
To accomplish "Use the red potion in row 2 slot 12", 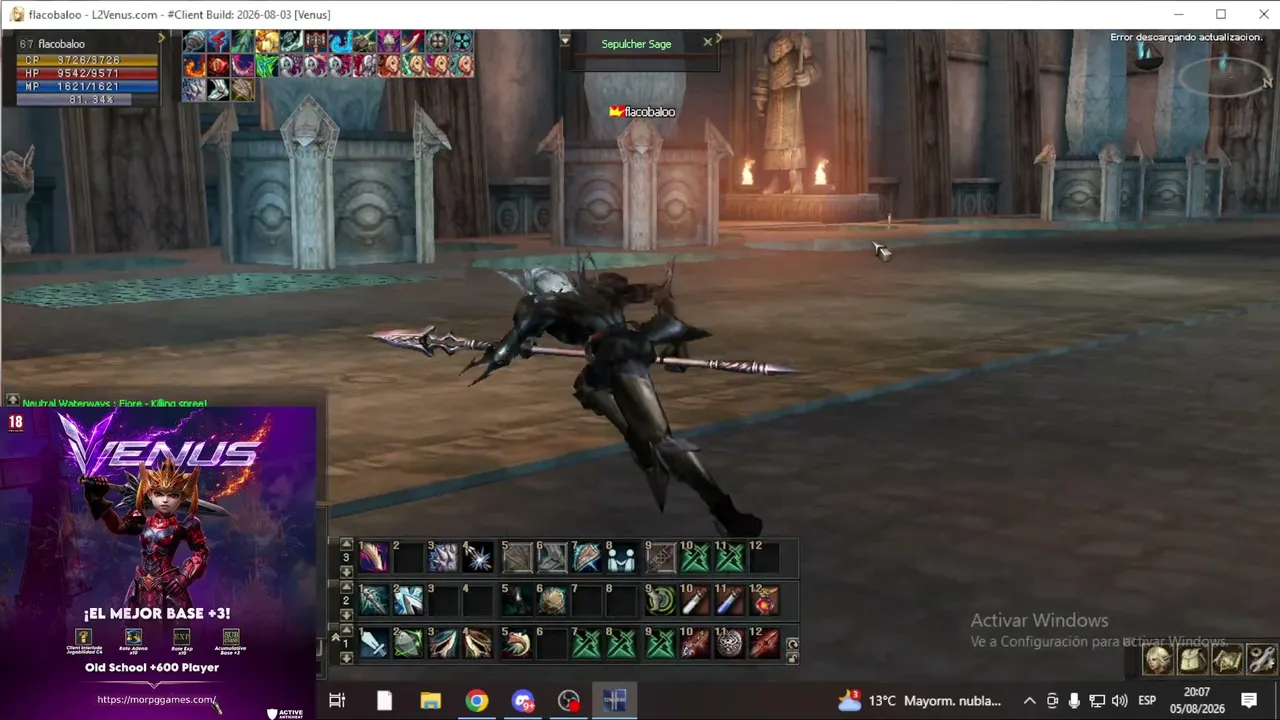I will click(x=765, y=600).
